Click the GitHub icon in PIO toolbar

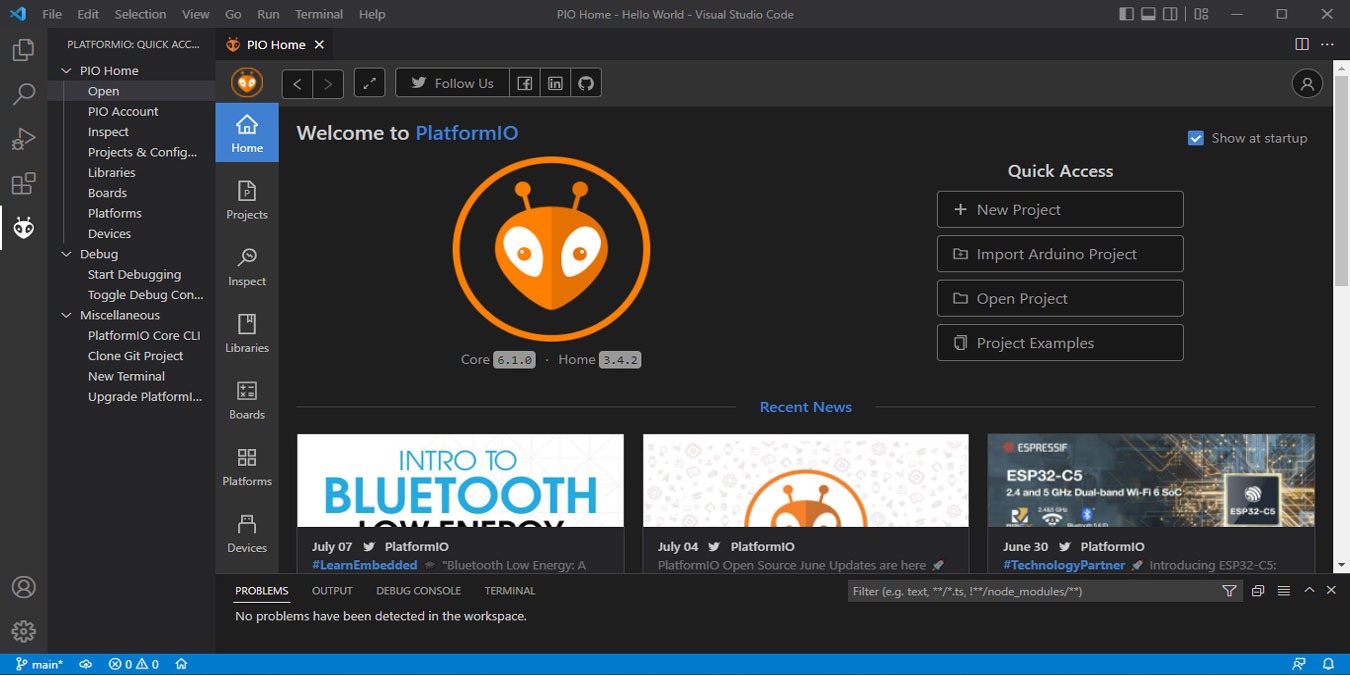[586, 82]
